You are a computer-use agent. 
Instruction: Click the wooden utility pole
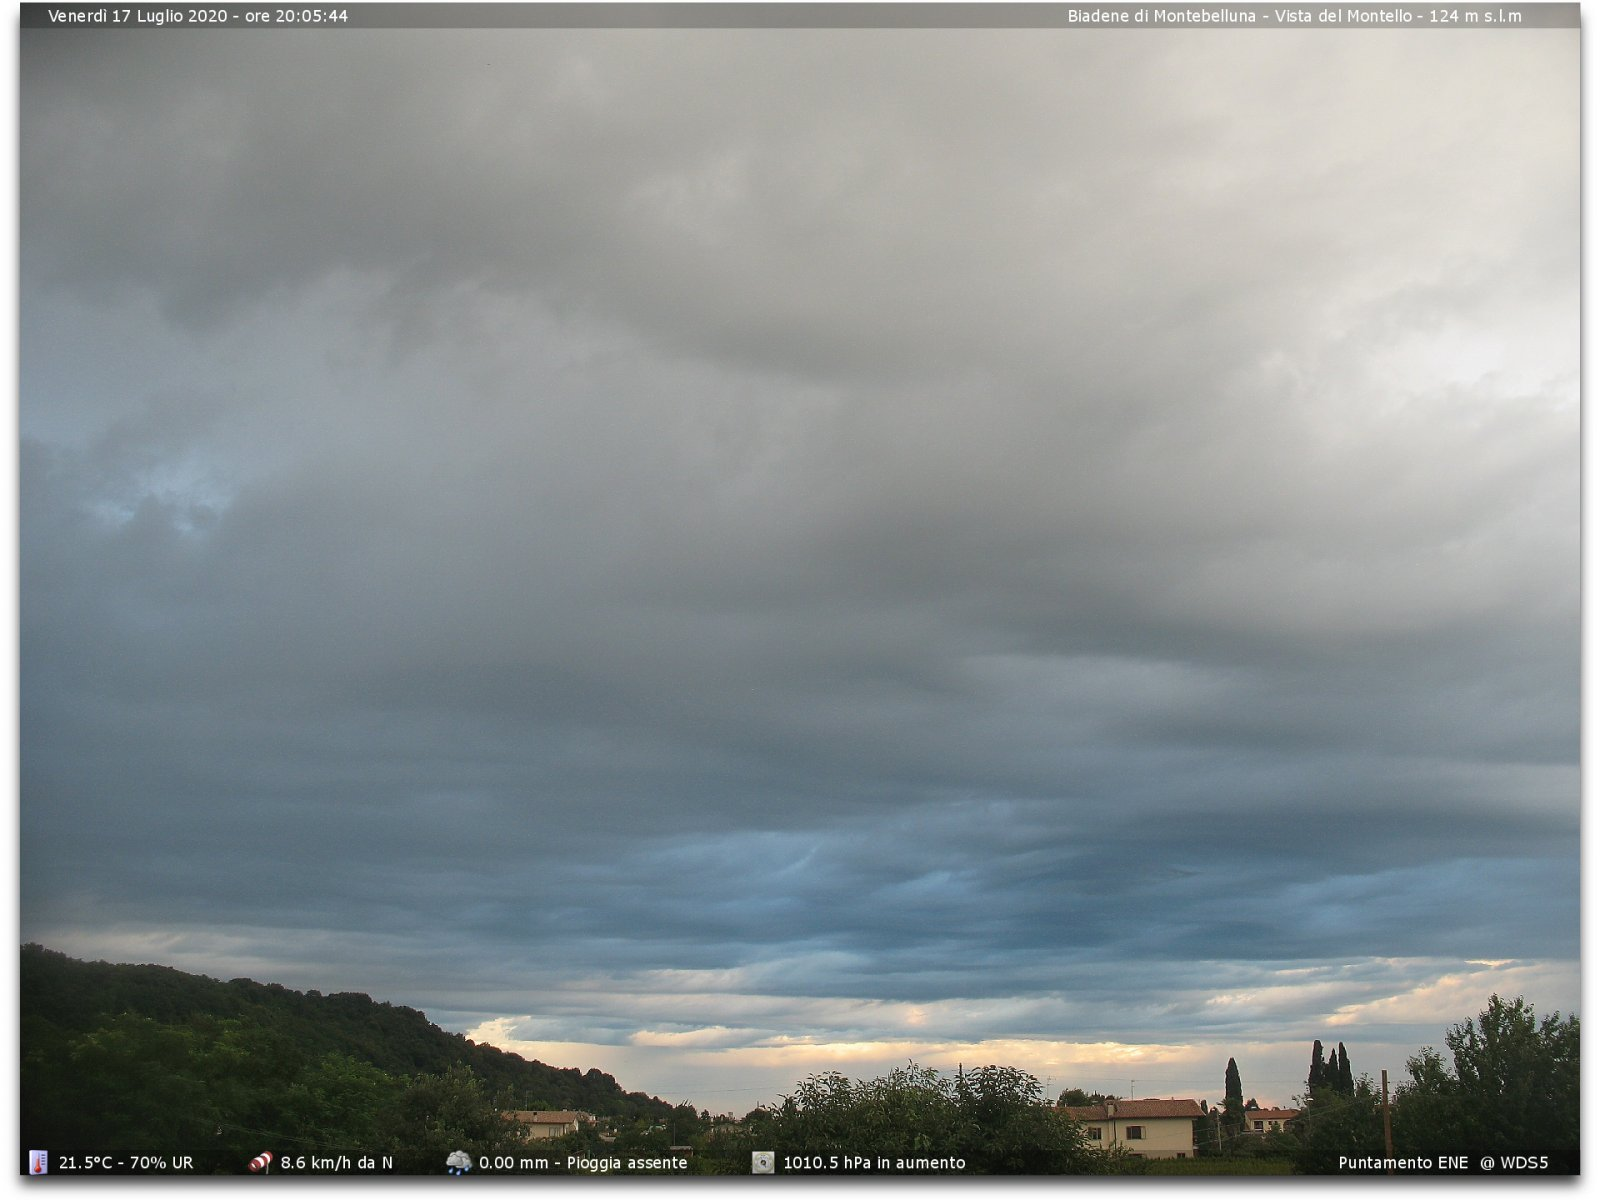pyautogui.click(x=1387, y=1112)
